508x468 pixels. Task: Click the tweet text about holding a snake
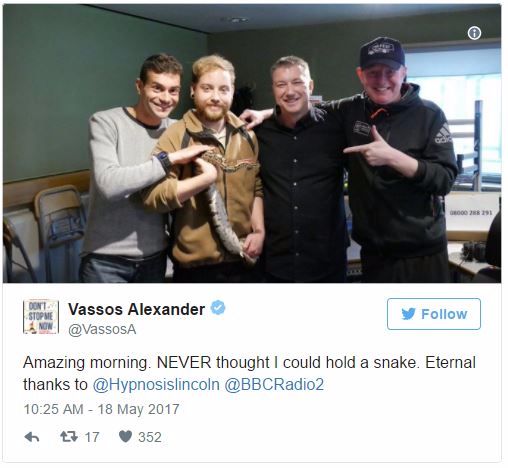pyautogui.click(x=249, y=373)
